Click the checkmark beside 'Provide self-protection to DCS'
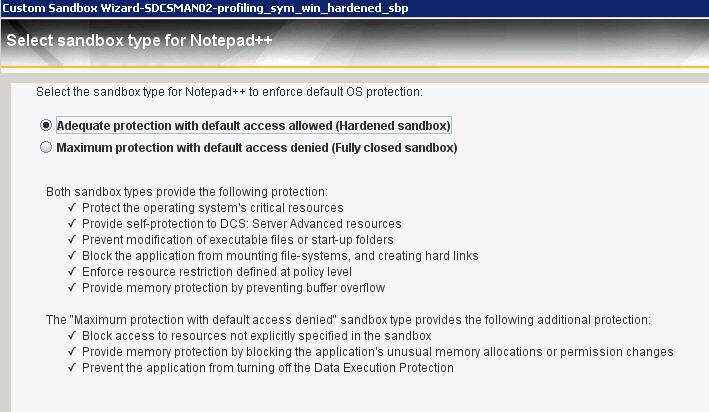 click(72, 224)
